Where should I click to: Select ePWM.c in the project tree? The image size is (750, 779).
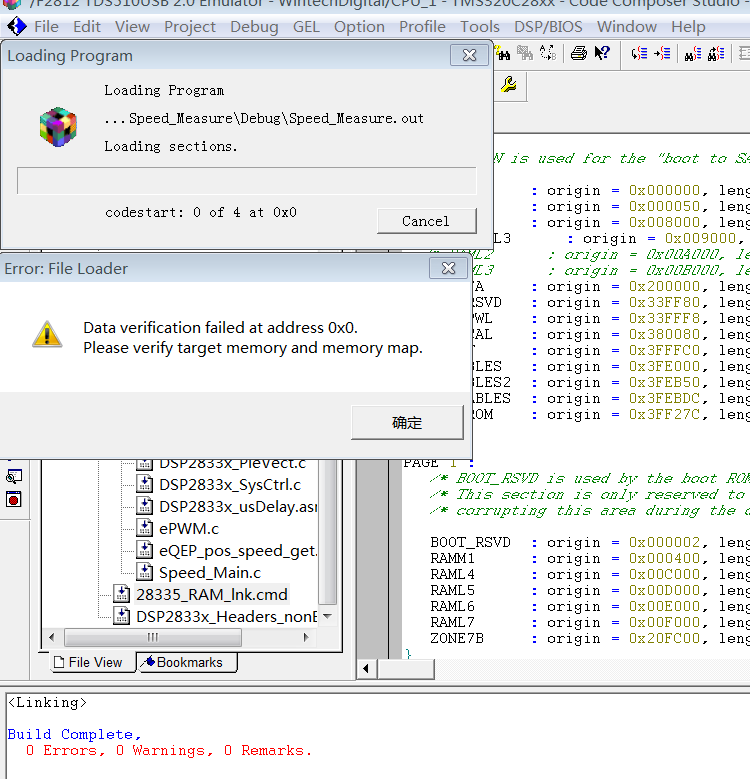point(189,529)
